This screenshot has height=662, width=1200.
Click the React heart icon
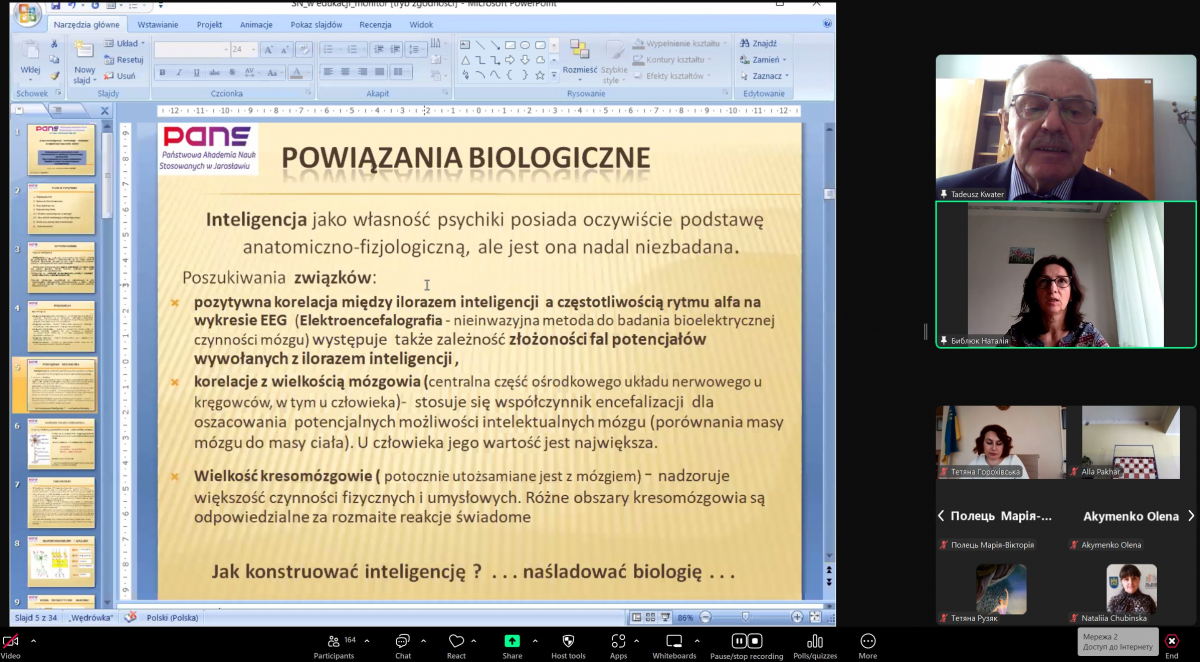pos(456,642)
